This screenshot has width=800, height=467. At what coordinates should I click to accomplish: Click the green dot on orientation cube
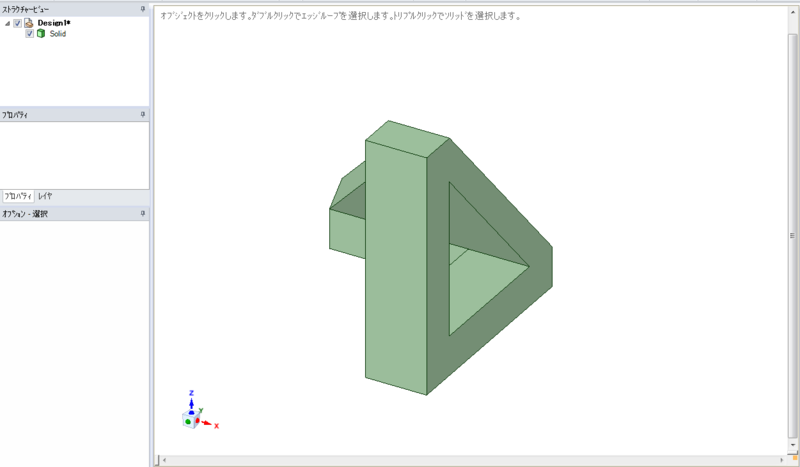pyautogui.click(x=188, y=422)
